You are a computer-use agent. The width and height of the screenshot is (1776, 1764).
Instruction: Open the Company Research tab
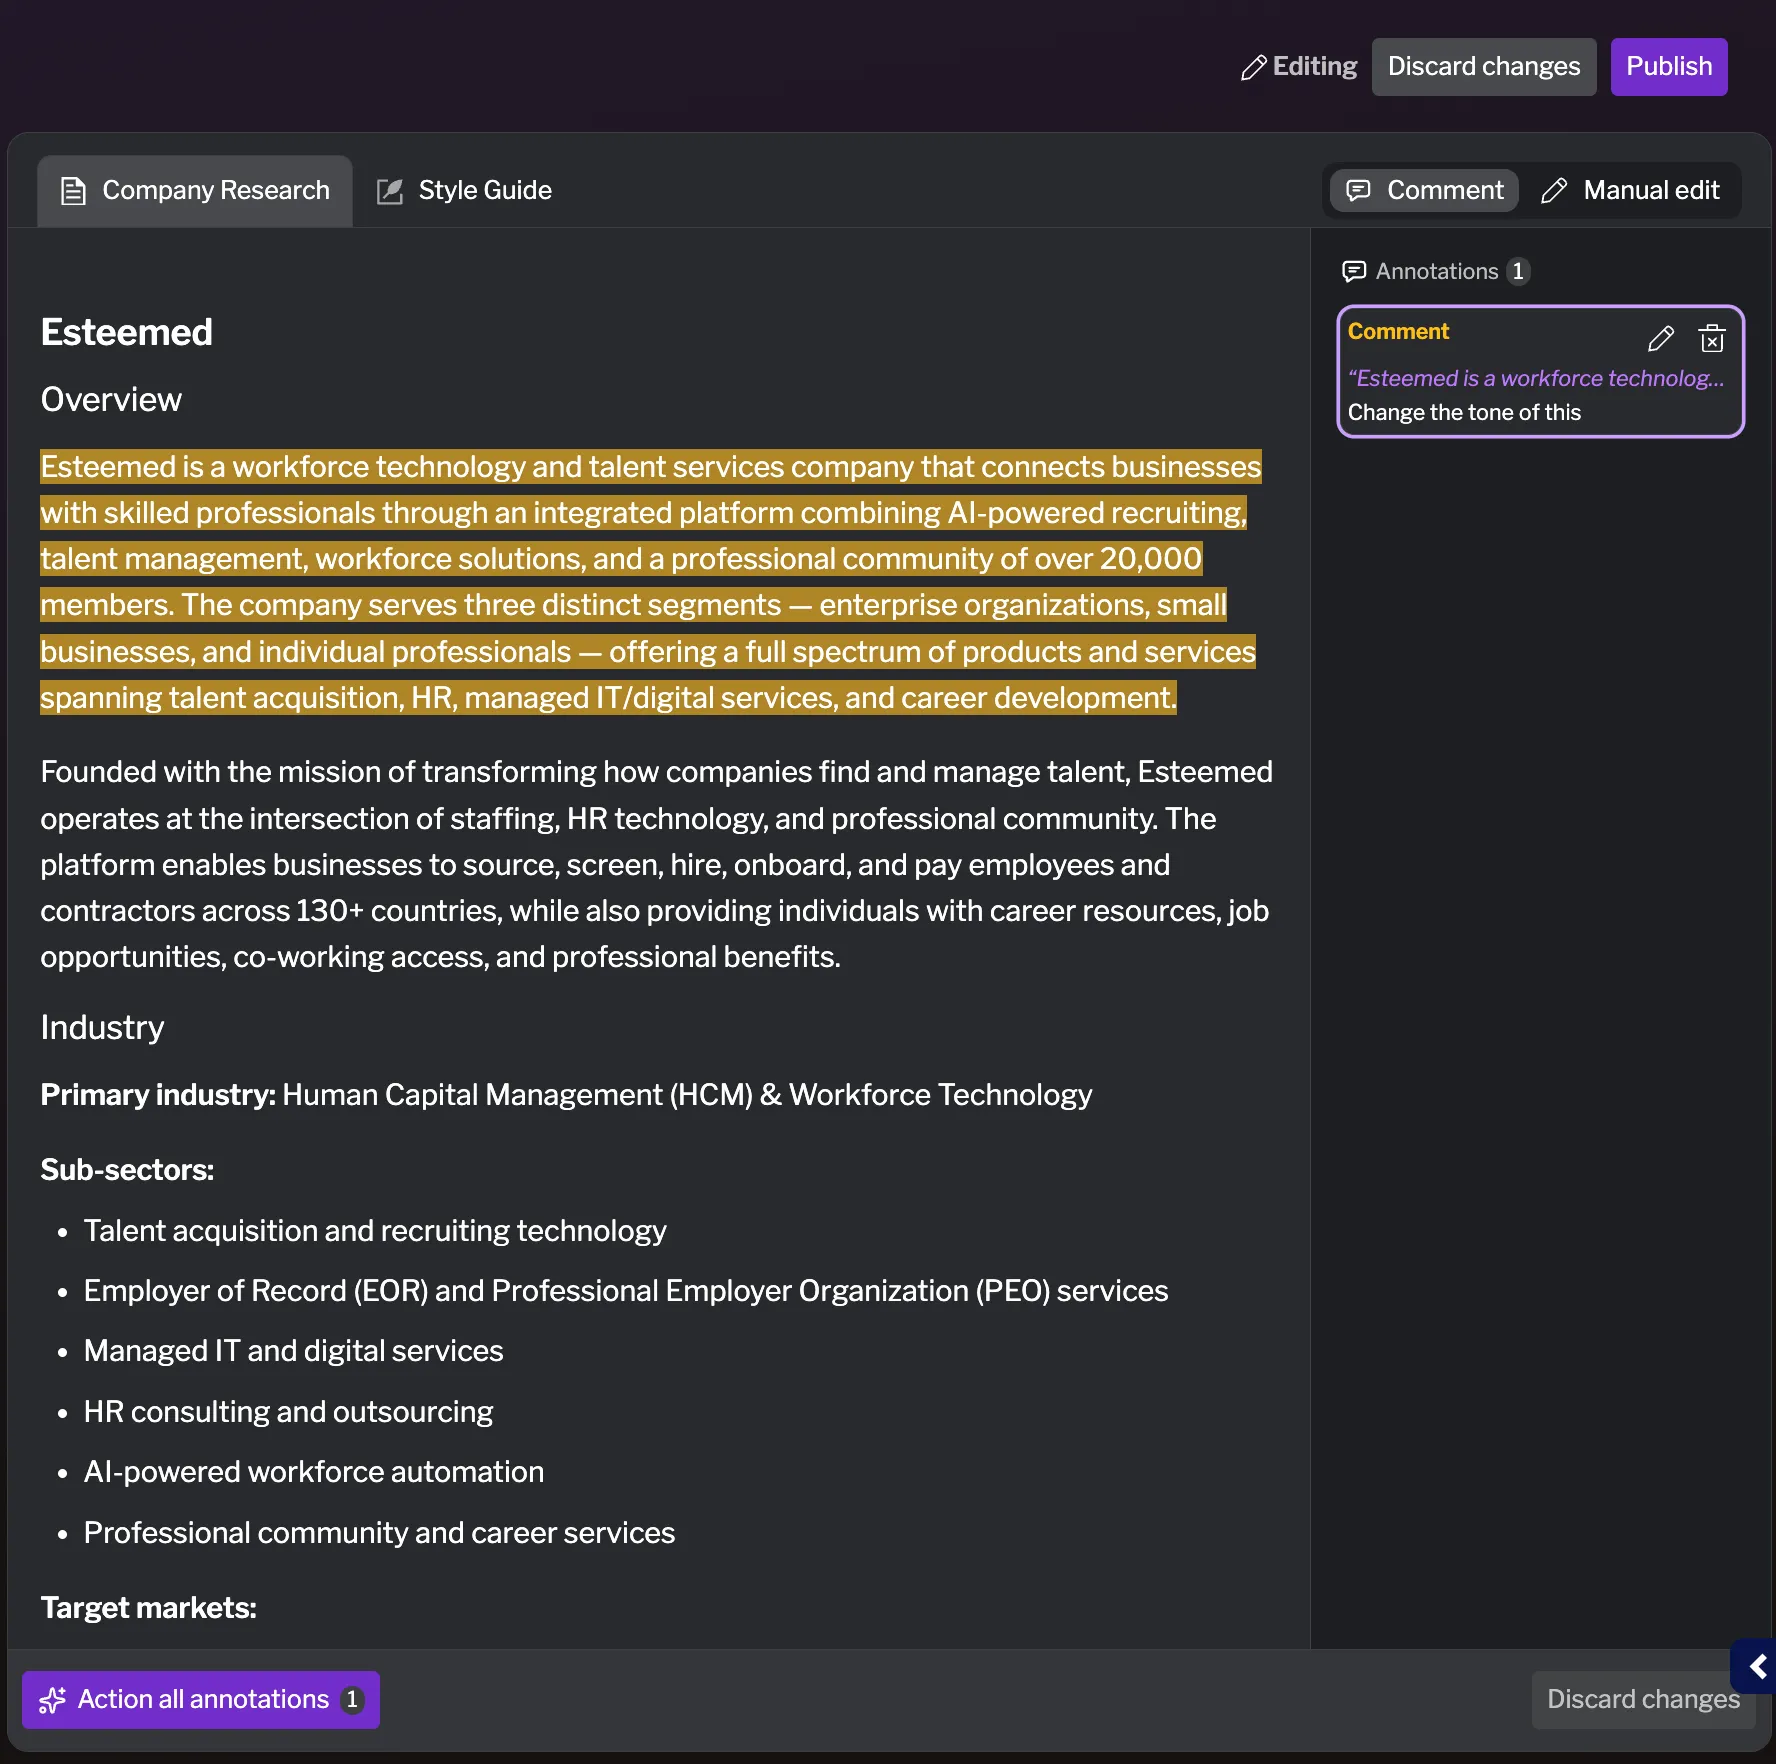click(195, 190)
